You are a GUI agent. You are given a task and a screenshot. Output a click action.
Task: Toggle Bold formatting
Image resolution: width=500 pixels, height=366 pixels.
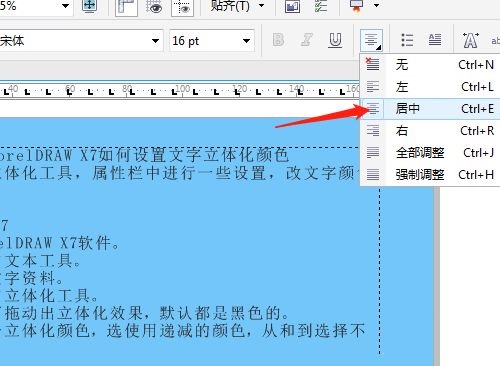coord(278,40)
